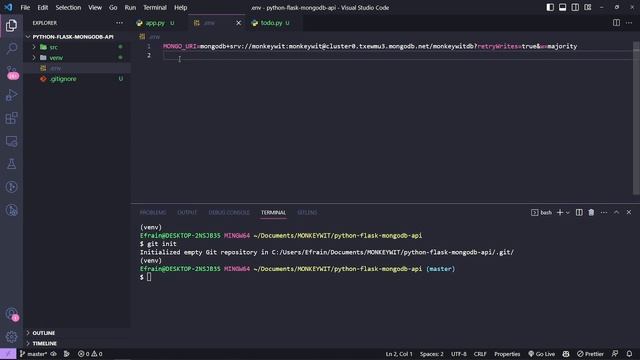This screenshot has height=360, width=640.
Task: Go to line via Ln 2, Col 1
Action: coord(399,354)
